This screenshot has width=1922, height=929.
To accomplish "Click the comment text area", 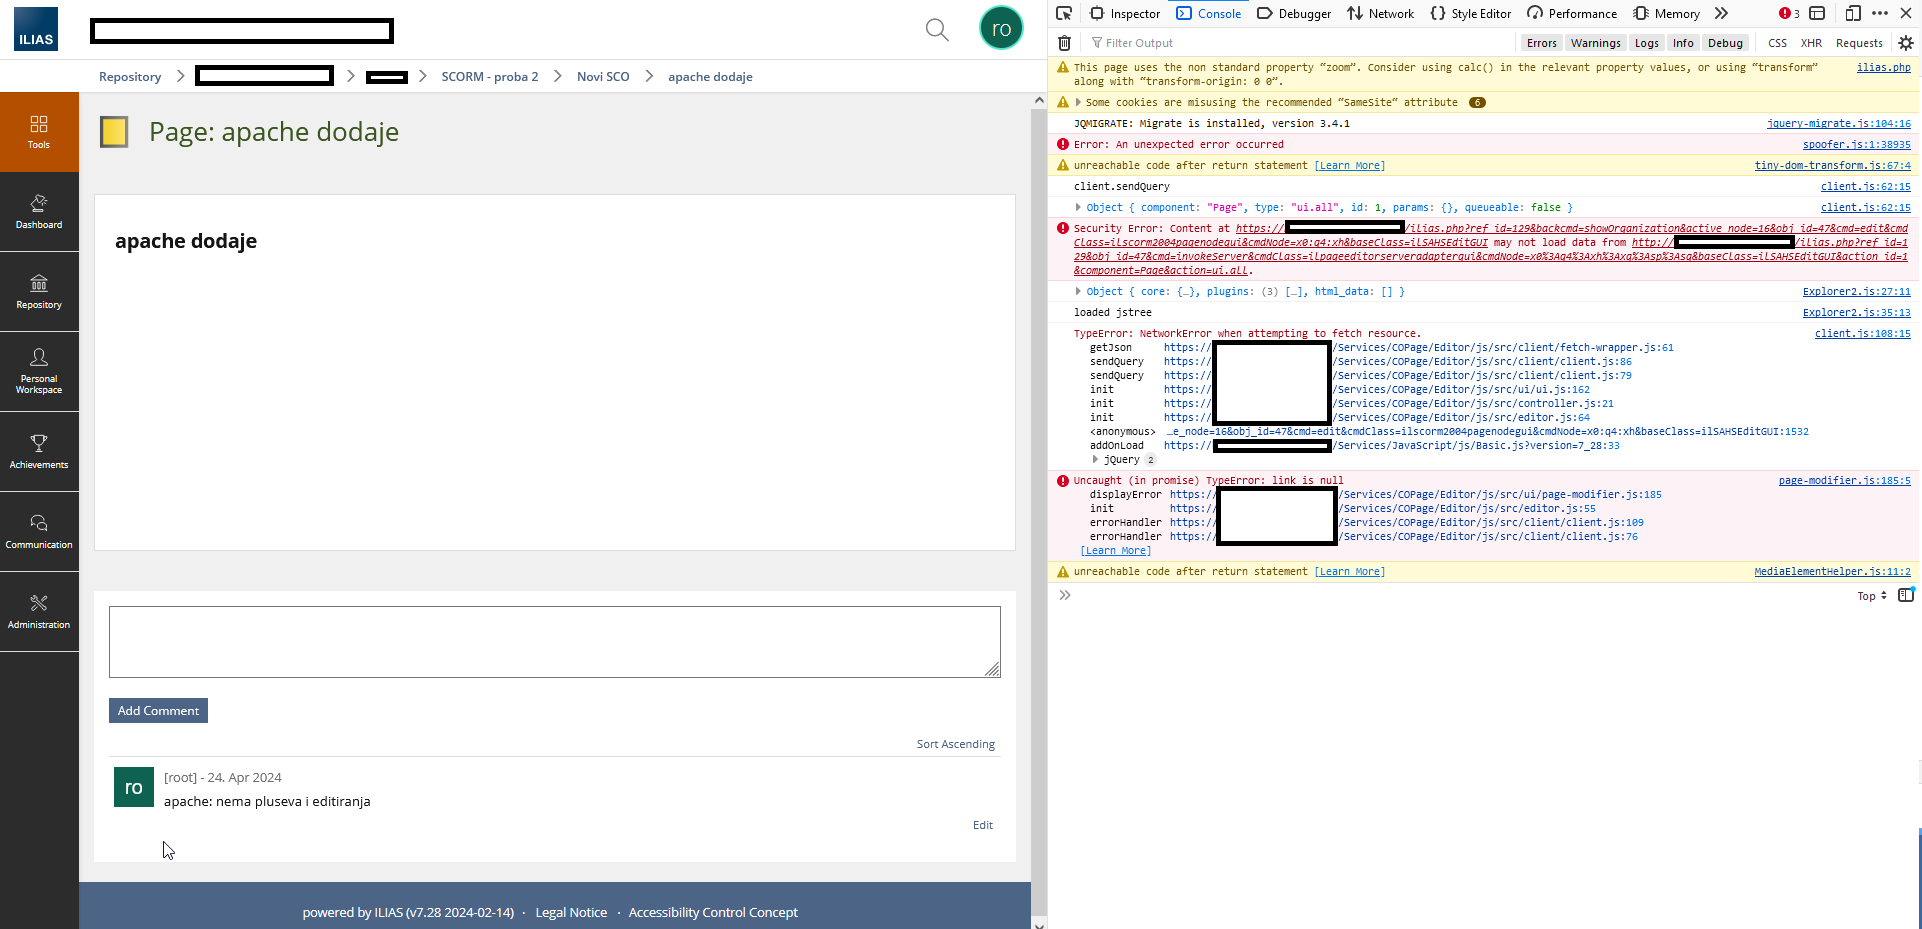I will (554, 641).
